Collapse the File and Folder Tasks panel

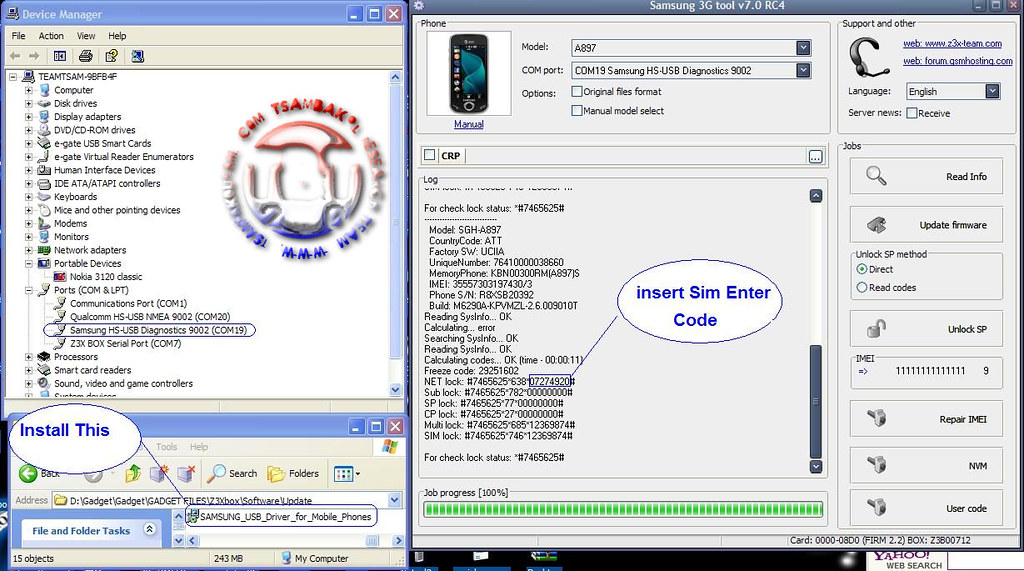[150, 529]
